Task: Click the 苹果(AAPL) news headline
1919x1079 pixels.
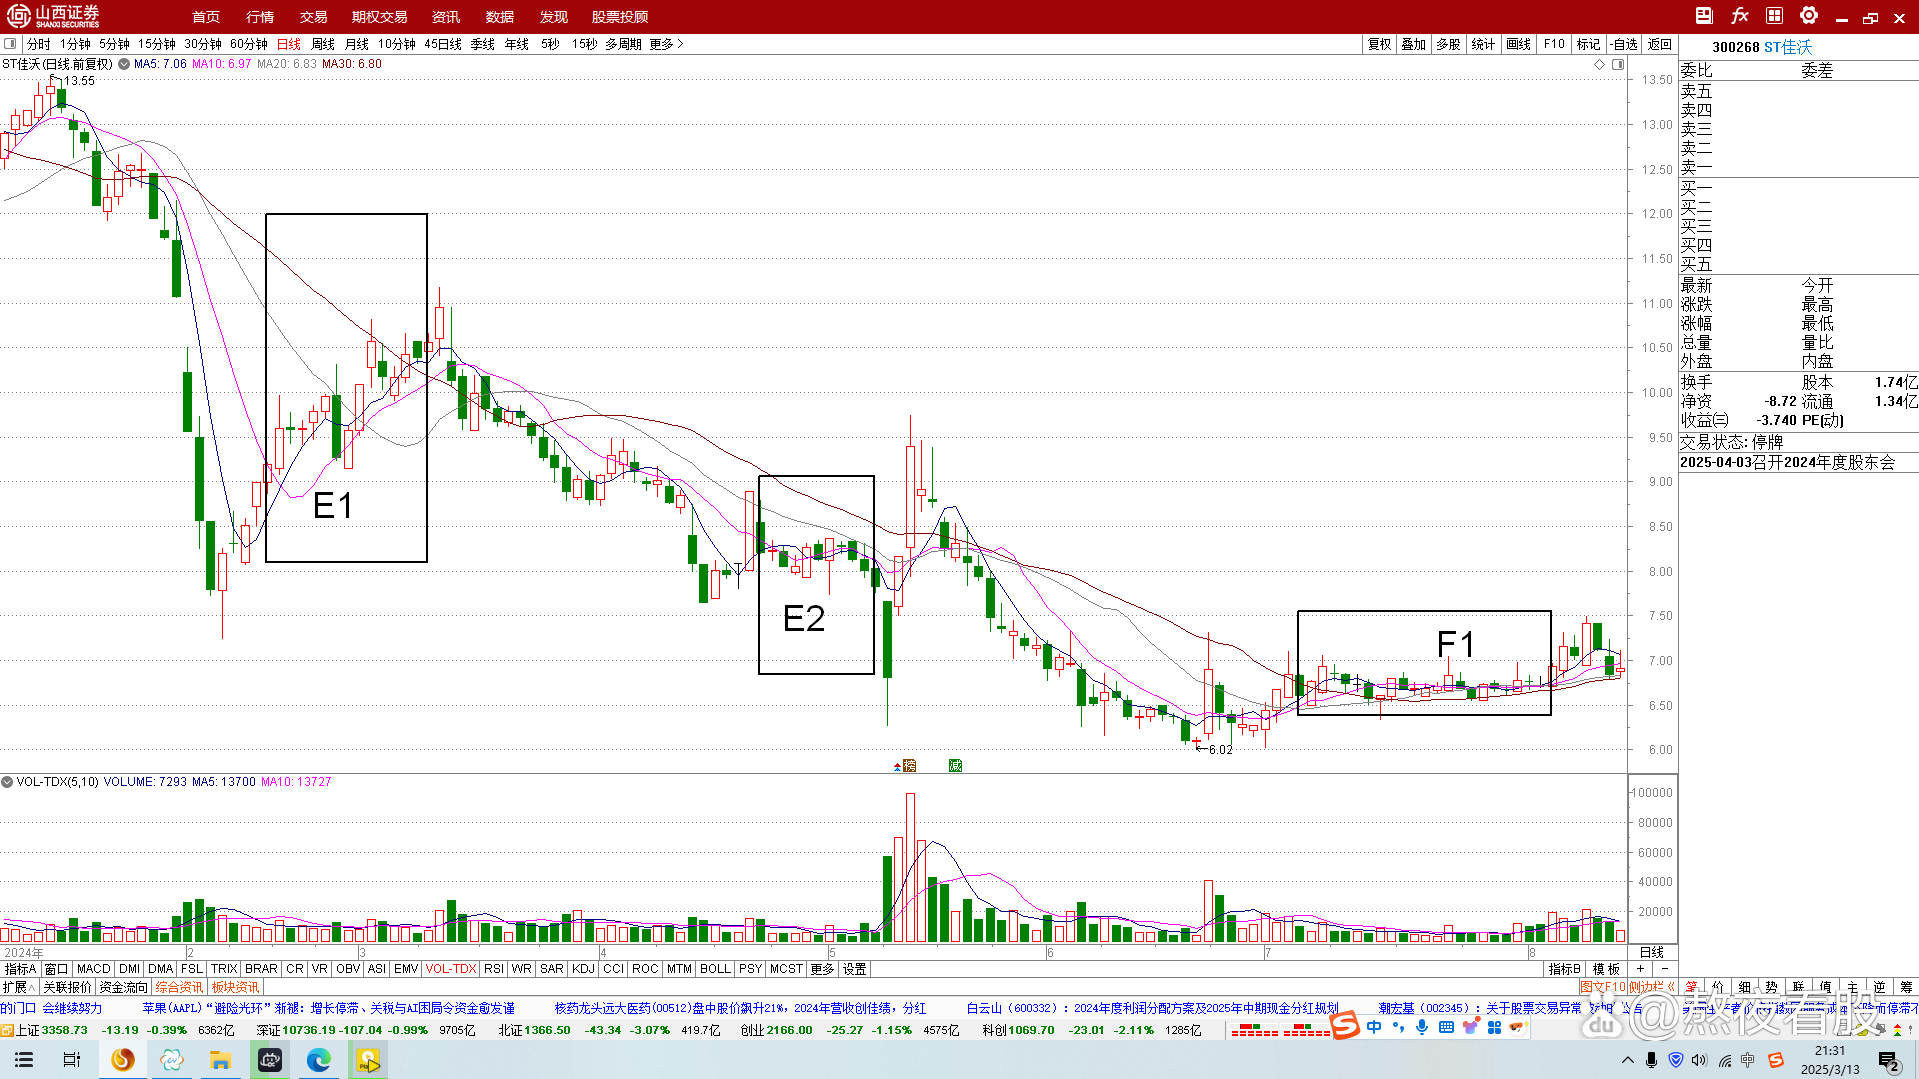Action: point(328,1008)
